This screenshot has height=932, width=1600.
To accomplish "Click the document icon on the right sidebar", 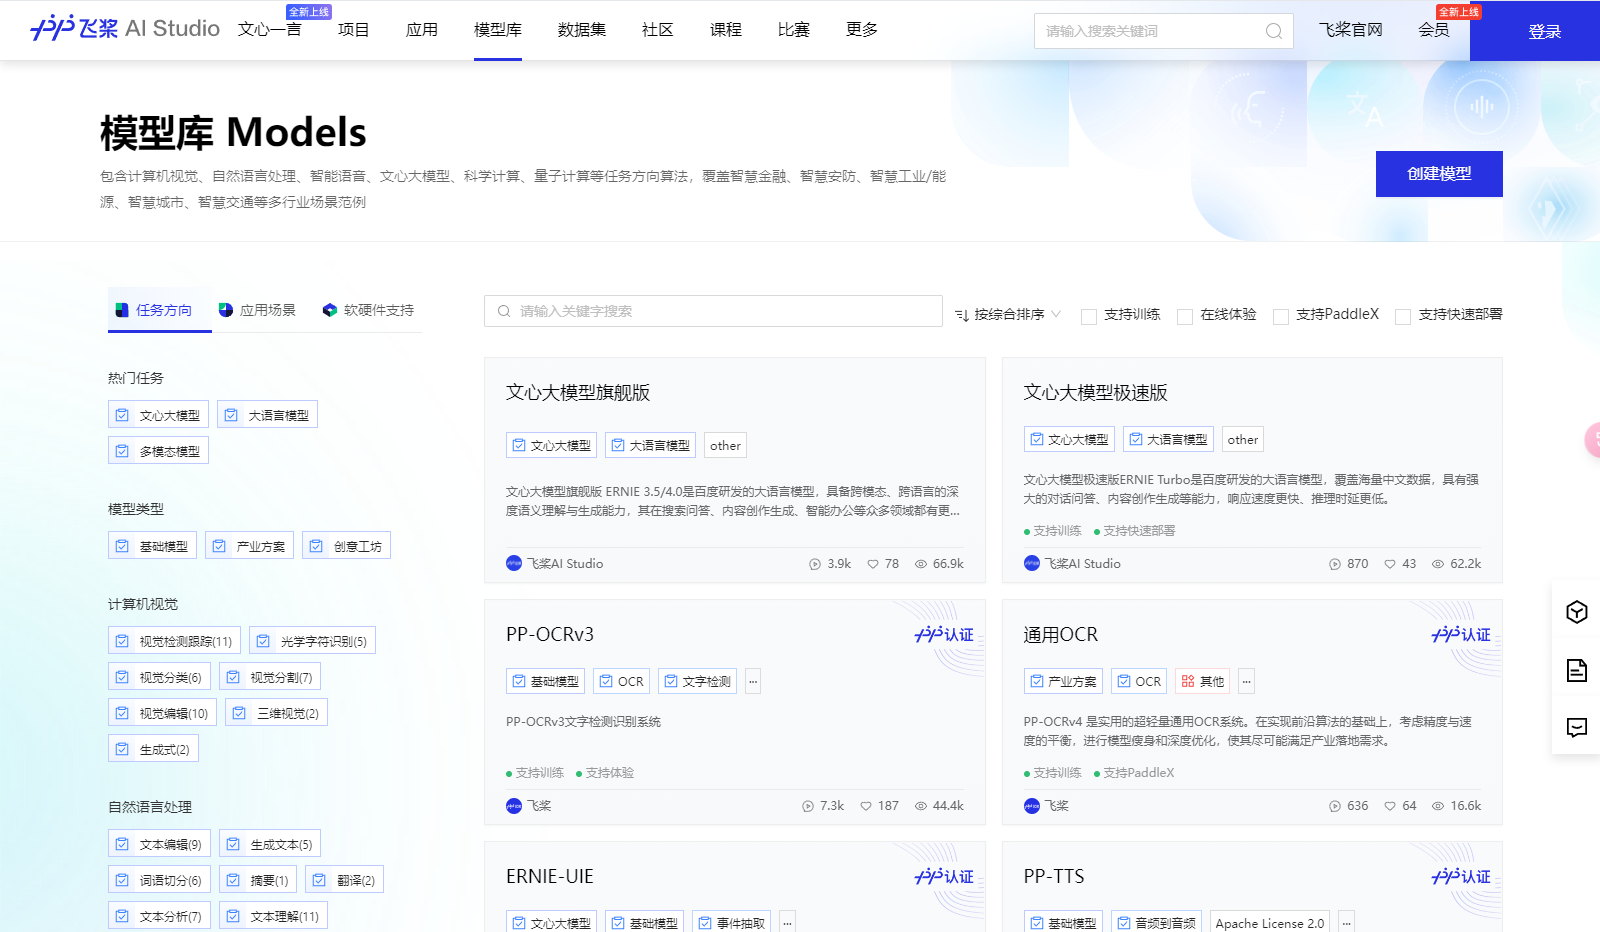I will tap(1576, 671).
